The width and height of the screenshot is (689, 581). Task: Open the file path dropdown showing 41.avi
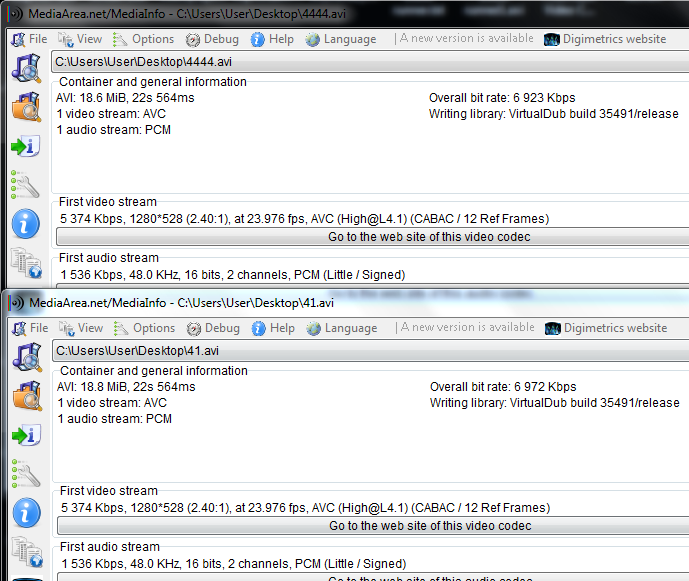pyautogui.click(x=371, y=350)
